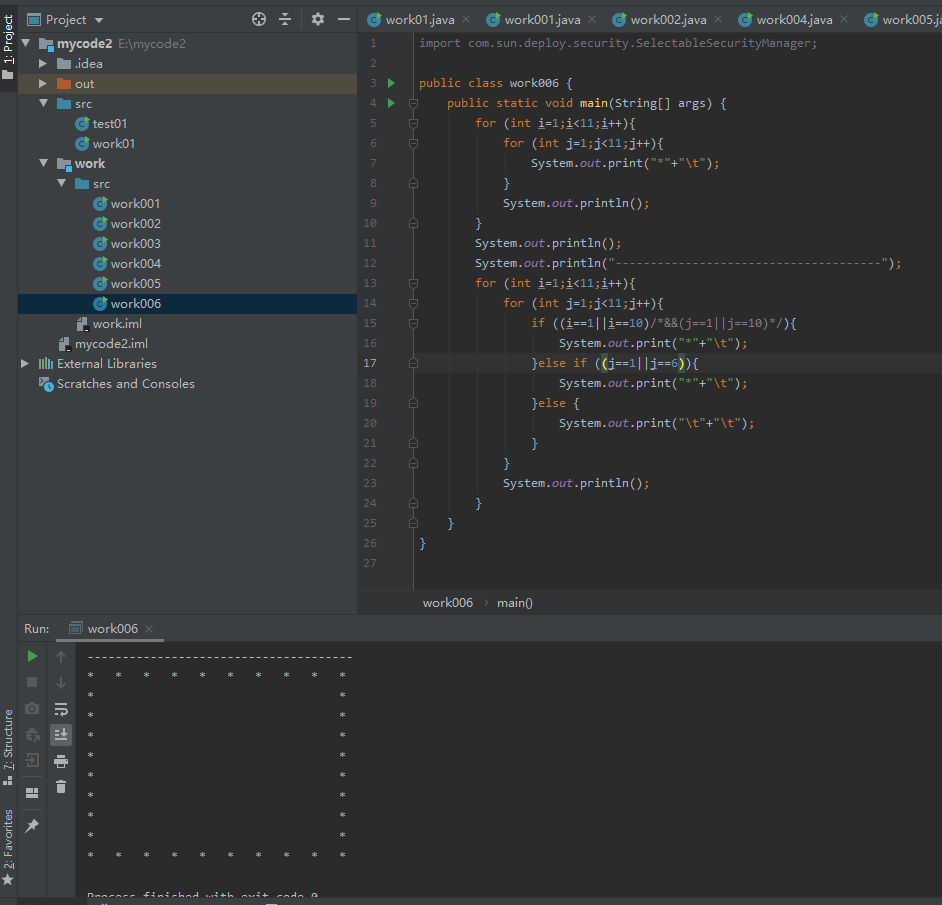This screenshot has height=905, width=942.
Task: Collapse the mycode2 root folder
Action: [x=26, y=43]
